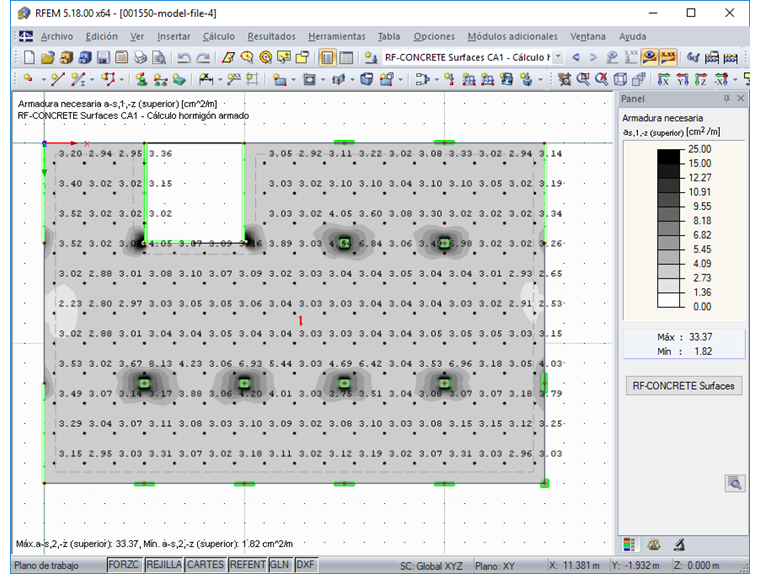This screenshot has width=760, height=574.
Task: Expand member tool dropdown arrow
Action: tap(92, 80)
